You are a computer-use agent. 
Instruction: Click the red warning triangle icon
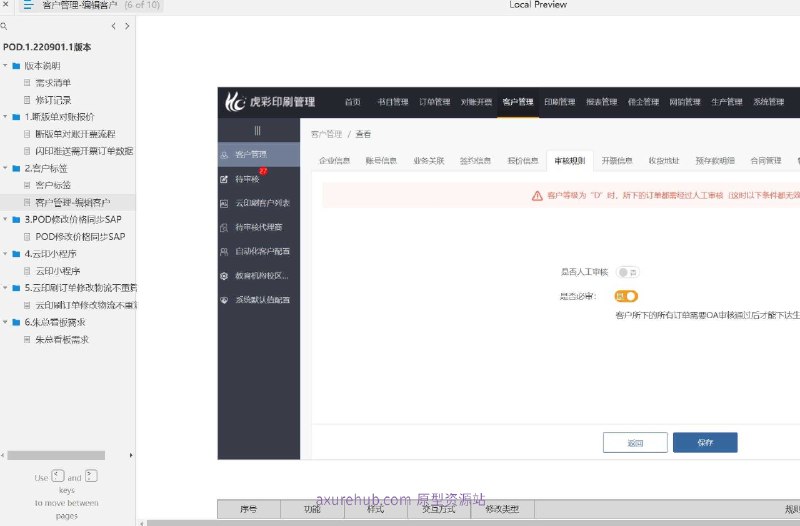[537, 196]
